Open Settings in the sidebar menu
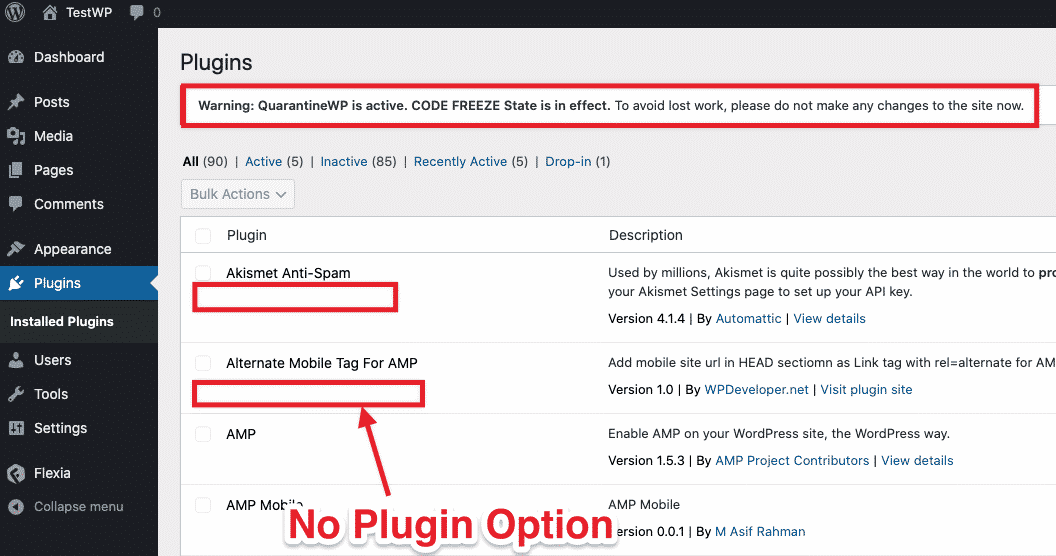The height and width of the screenshot is (556, 1056). click(60, 428)
